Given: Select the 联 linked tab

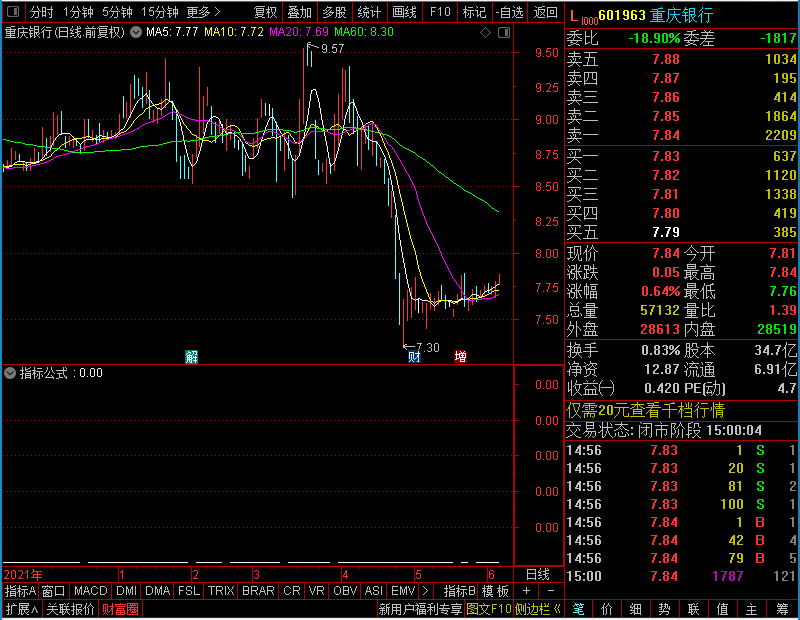Looking at the screenshot, I should click(693, 609).
